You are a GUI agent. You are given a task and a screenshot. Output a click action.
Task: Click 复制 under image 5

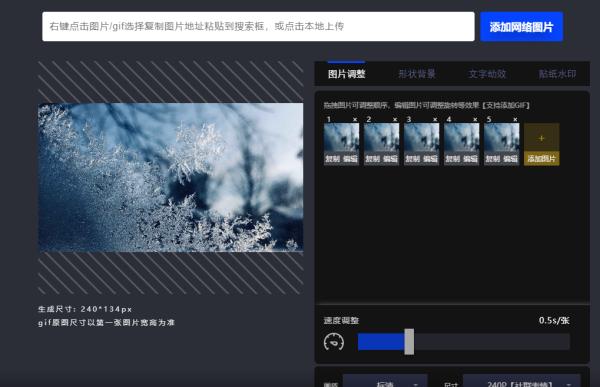click(x=492, y=158)
